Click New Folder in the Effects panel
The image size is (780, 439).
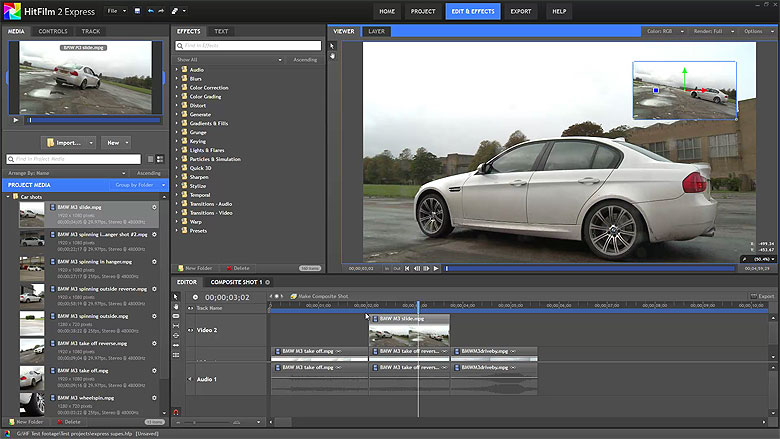pos(198,268)
